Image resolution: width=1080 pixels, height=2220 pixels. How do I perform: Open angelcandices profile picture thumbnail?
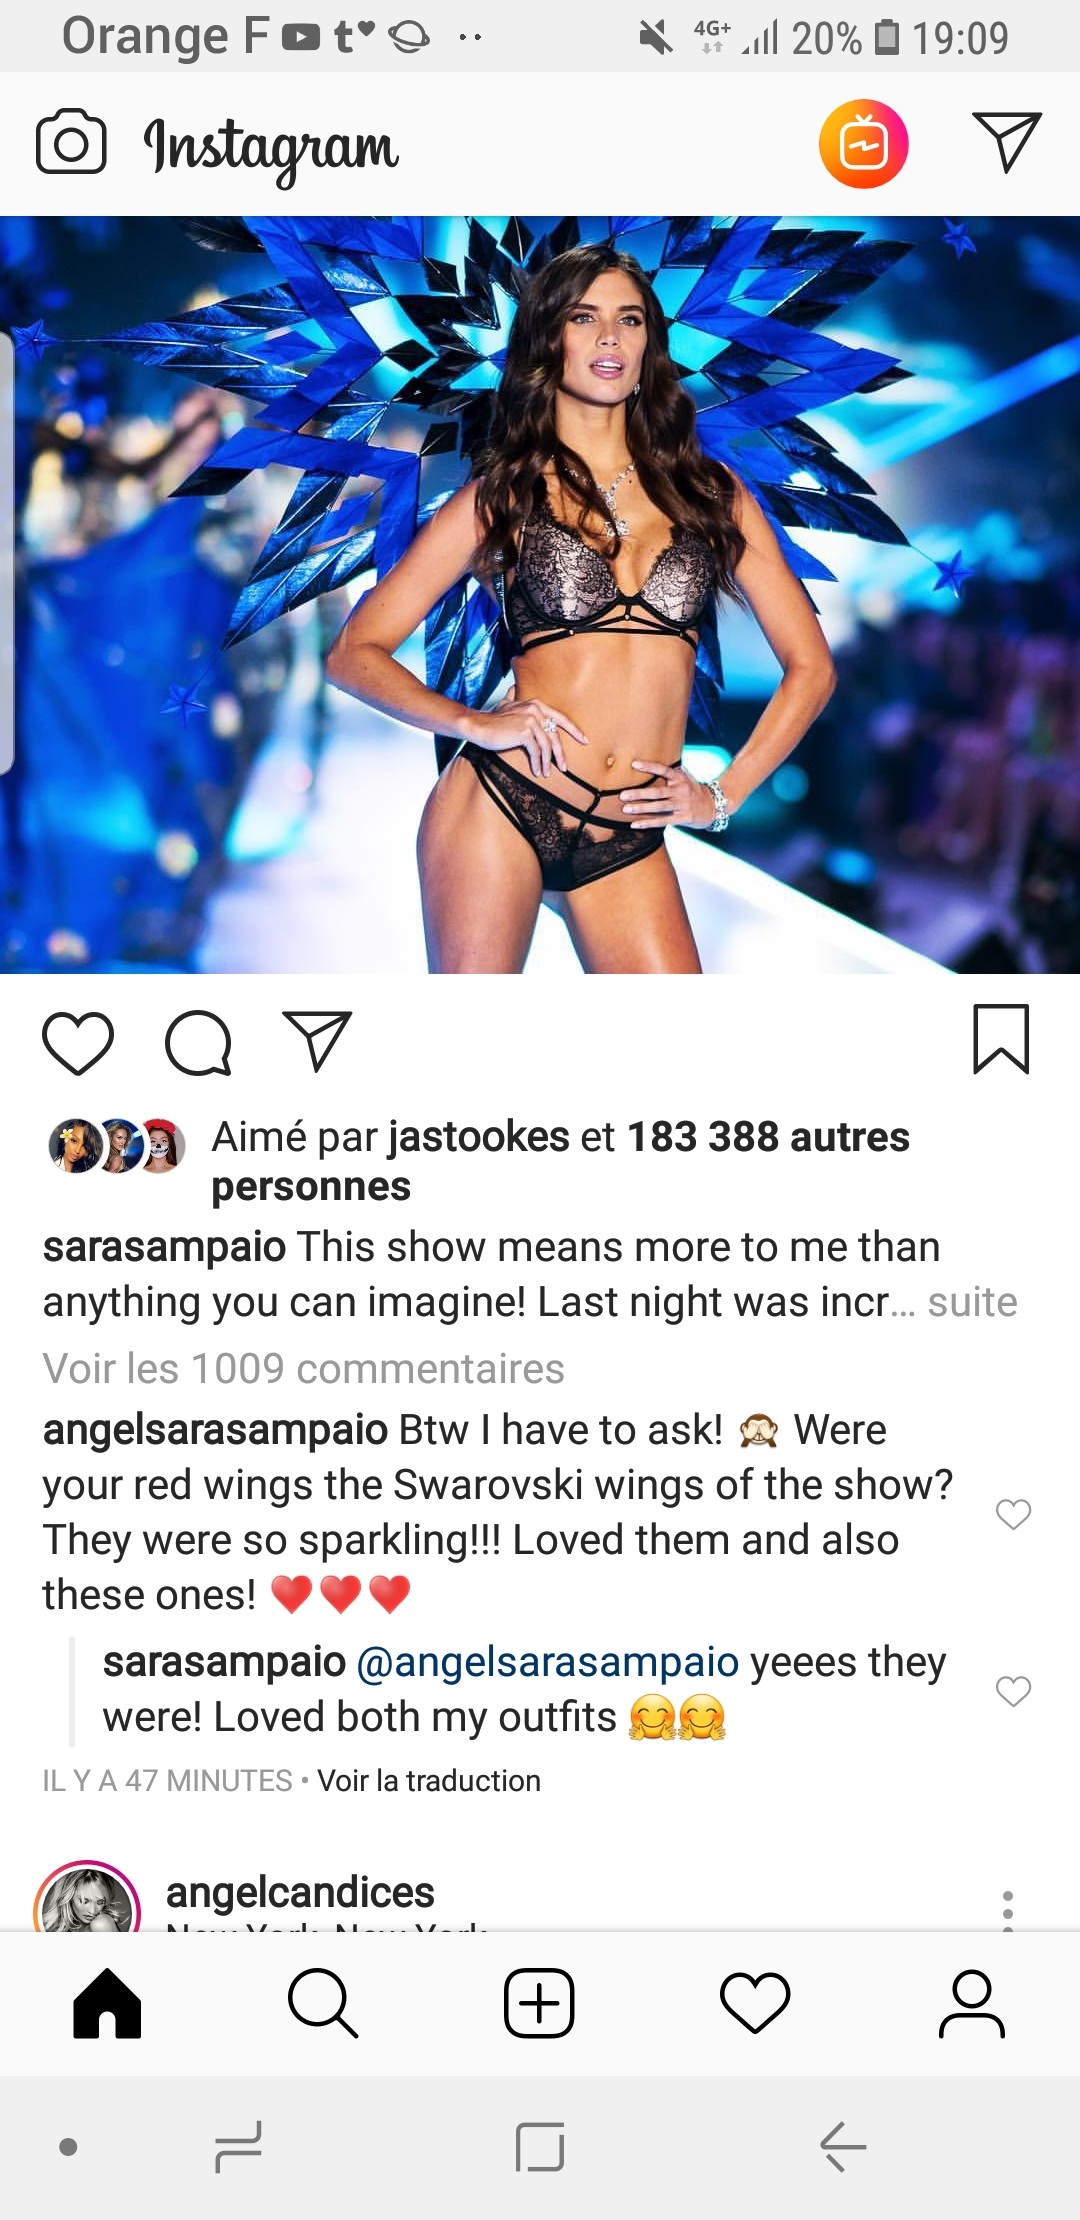(x=87, y=1898)
